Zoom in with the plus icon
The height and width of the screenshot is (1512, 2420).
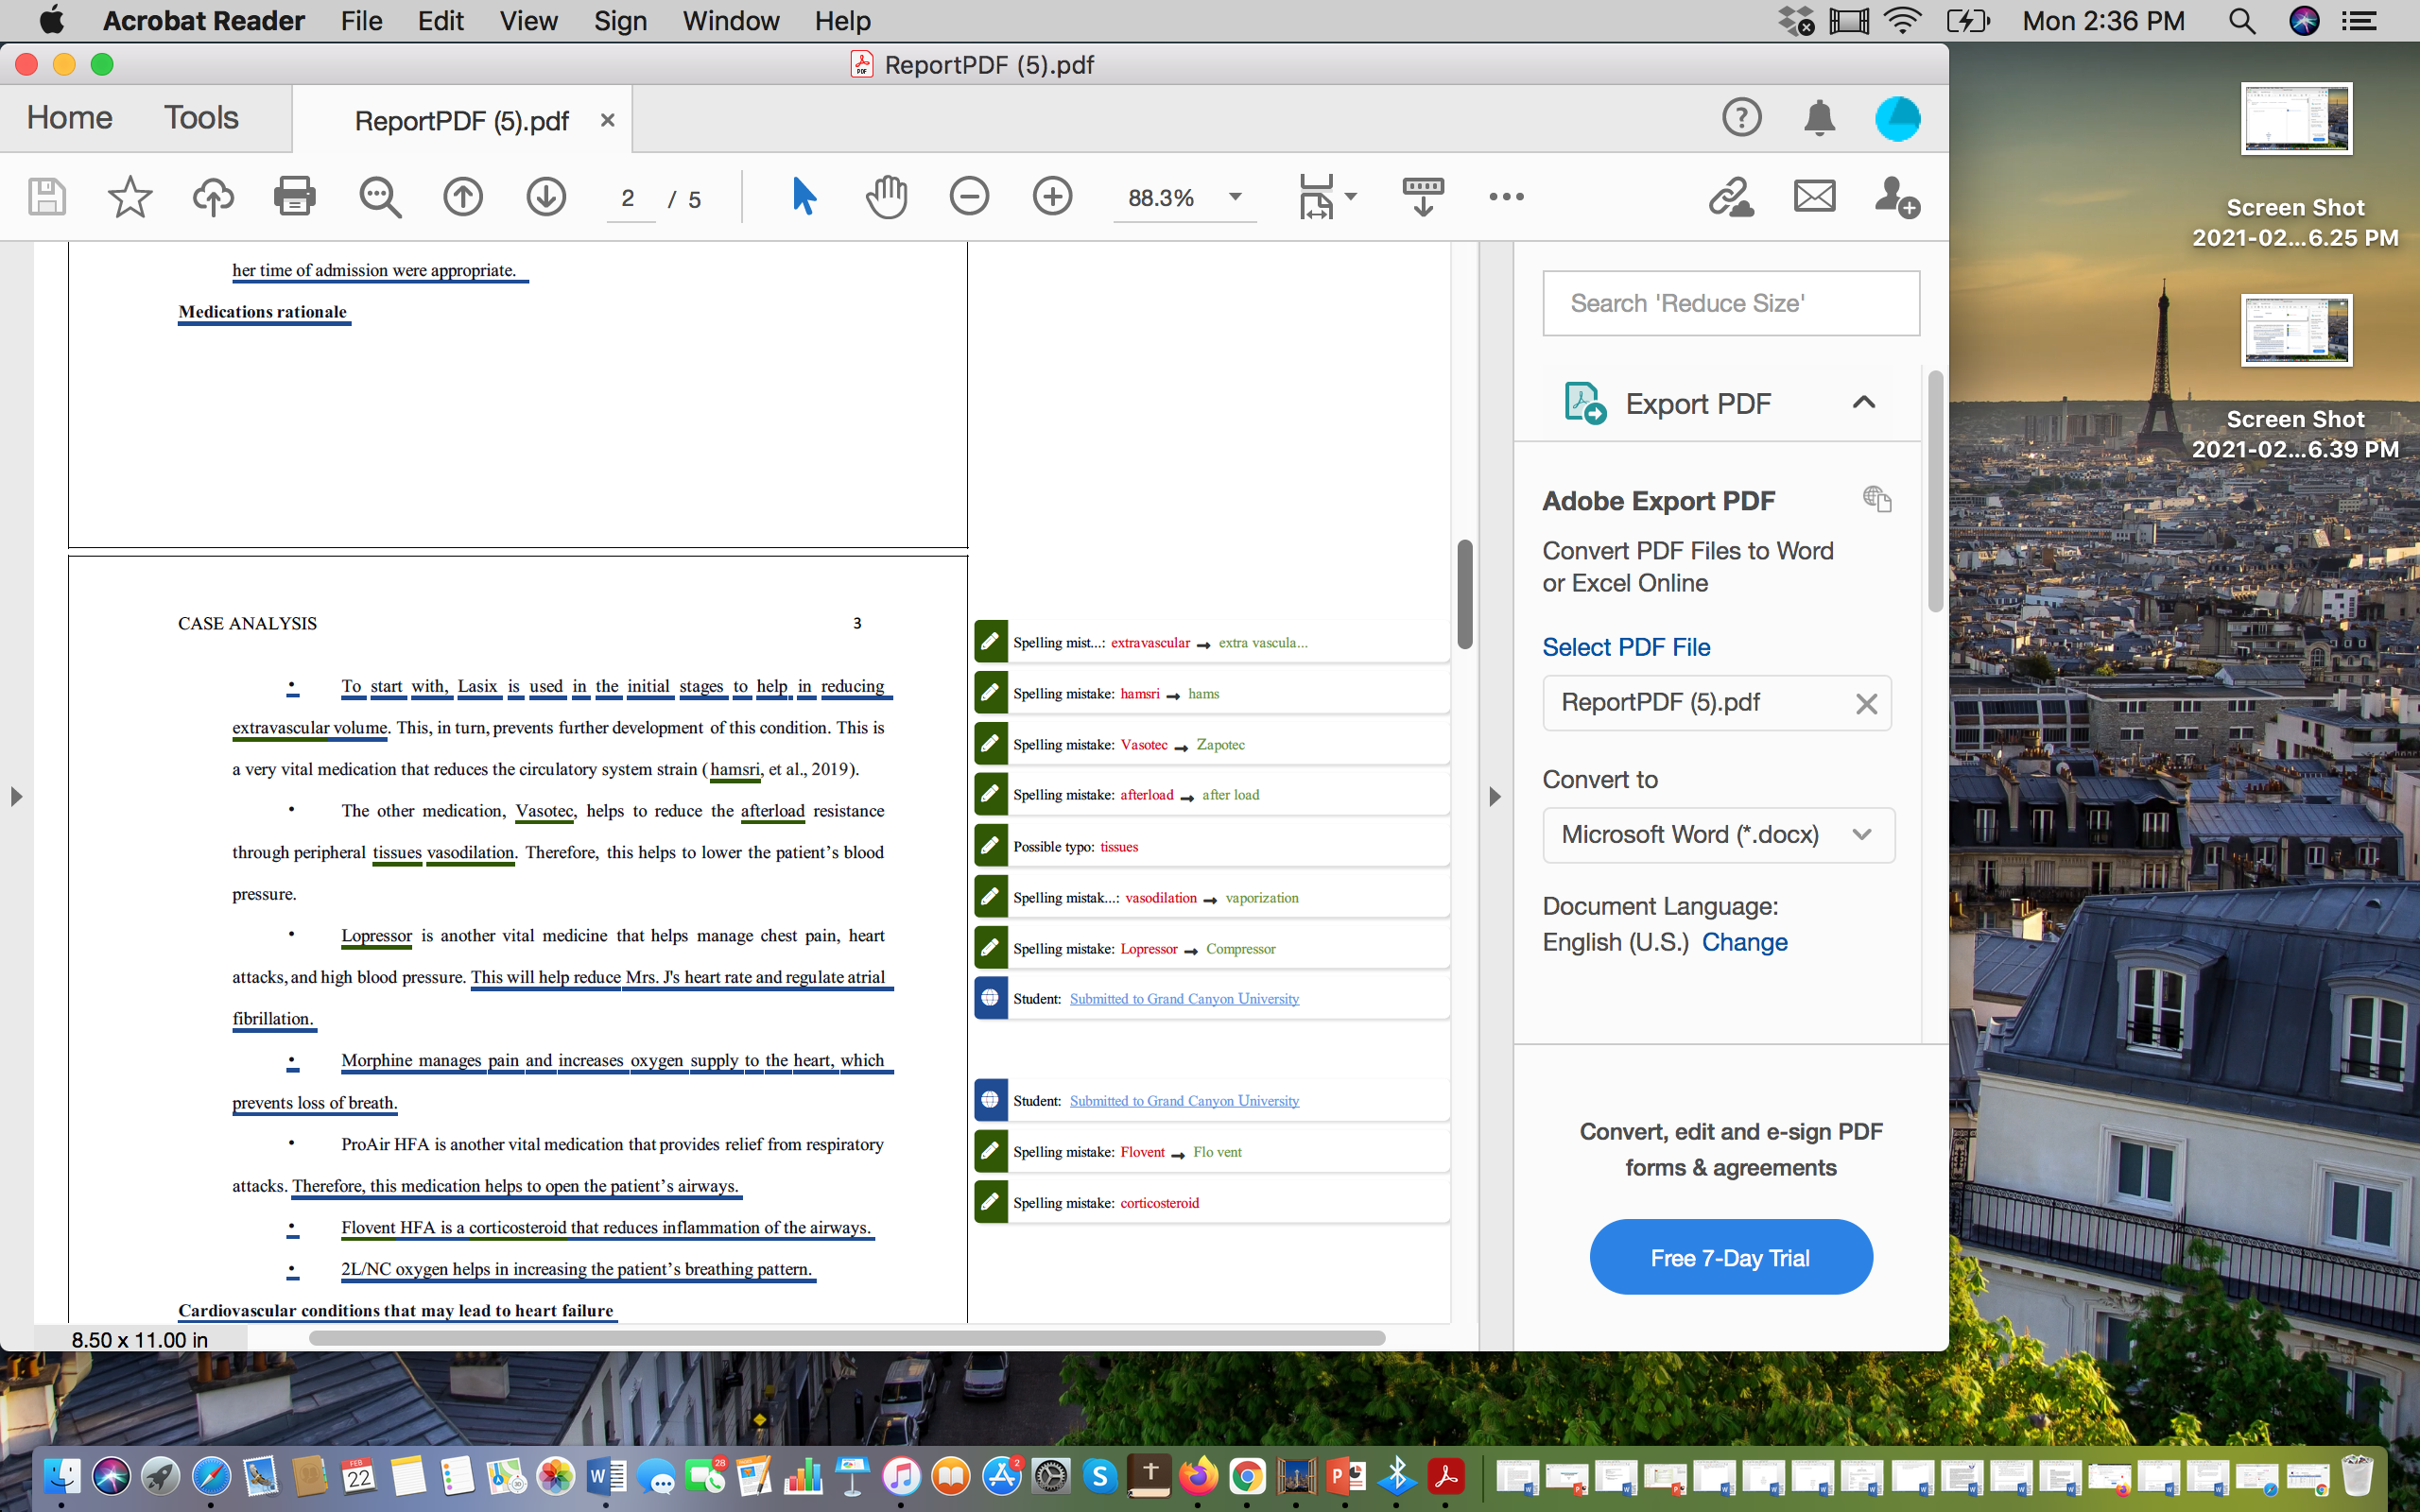click(1052, 196)
